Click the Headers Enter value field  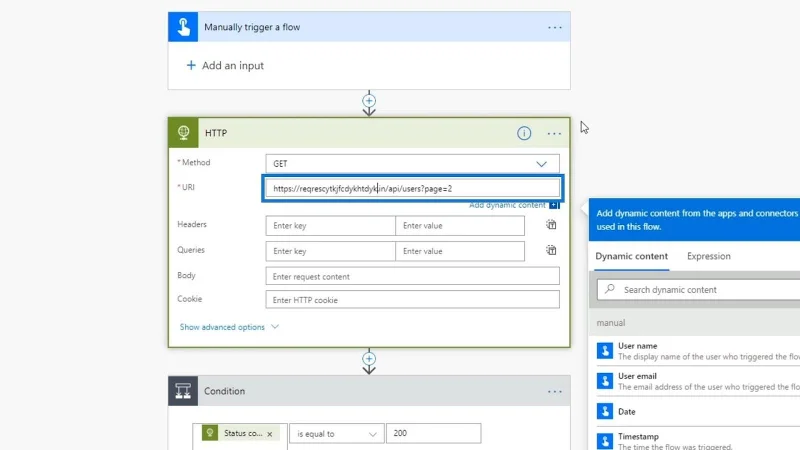point(460,226)
